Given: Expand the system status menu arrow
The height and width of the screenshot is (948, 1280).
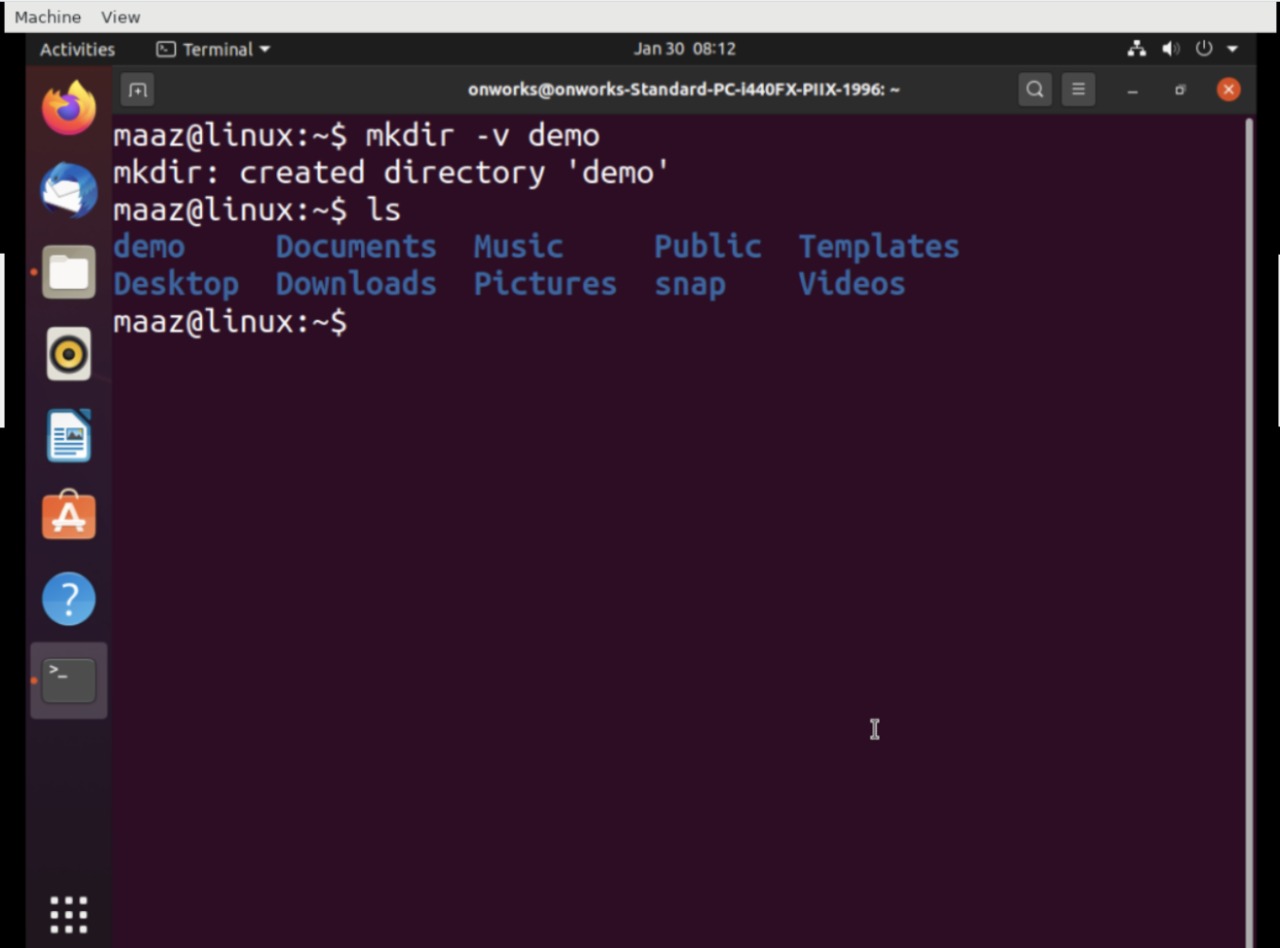Looking at the screenshot, I should (x=1233, y=48).
